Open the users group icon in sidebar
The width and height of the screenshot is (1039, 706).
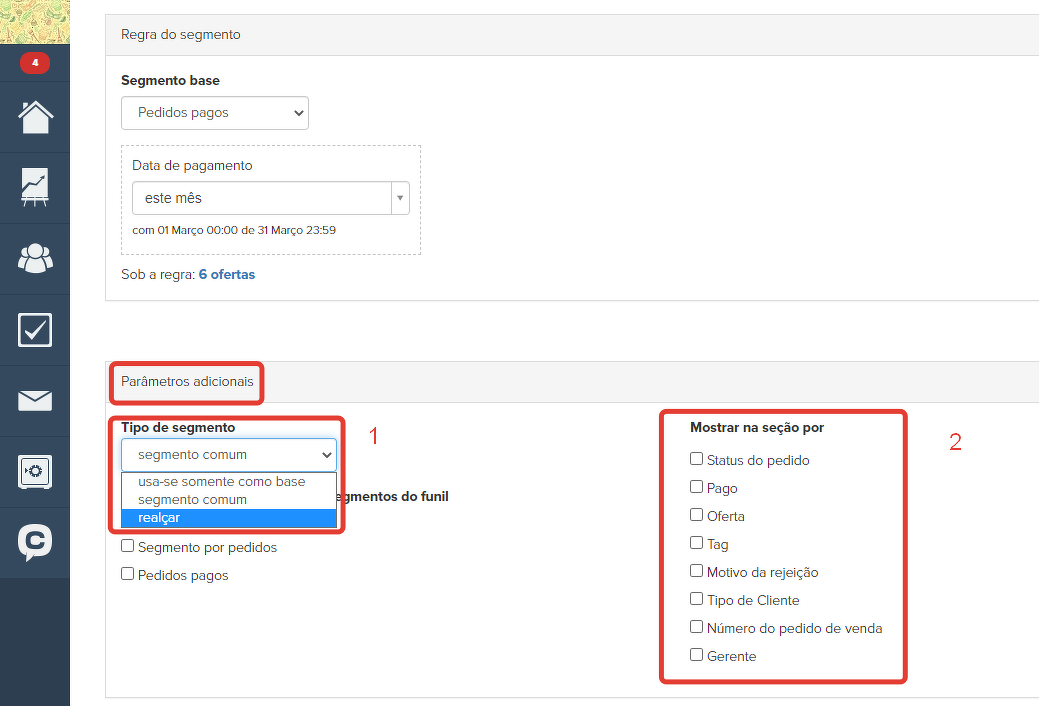pos(35,258)
